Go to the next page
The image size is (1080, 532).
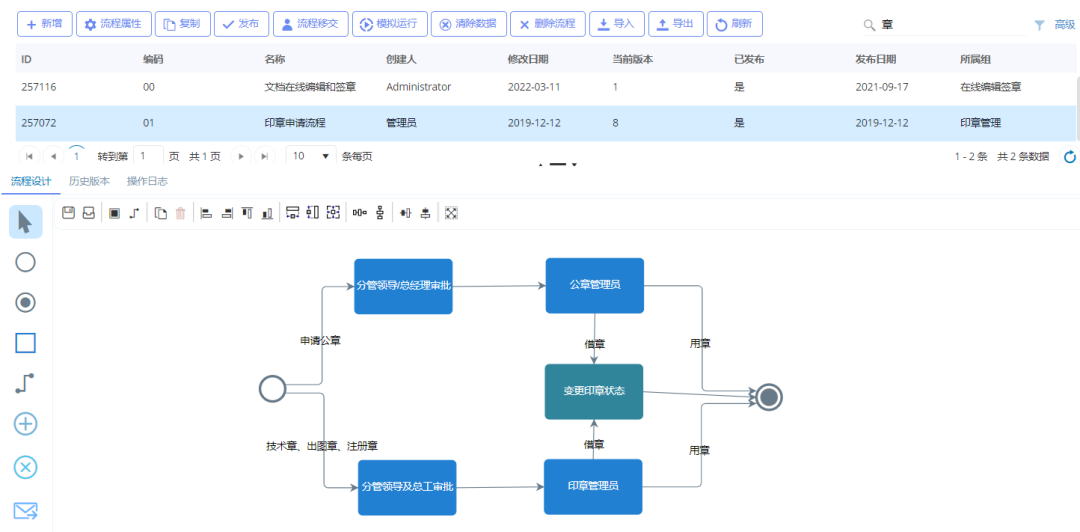pos(241,156)
